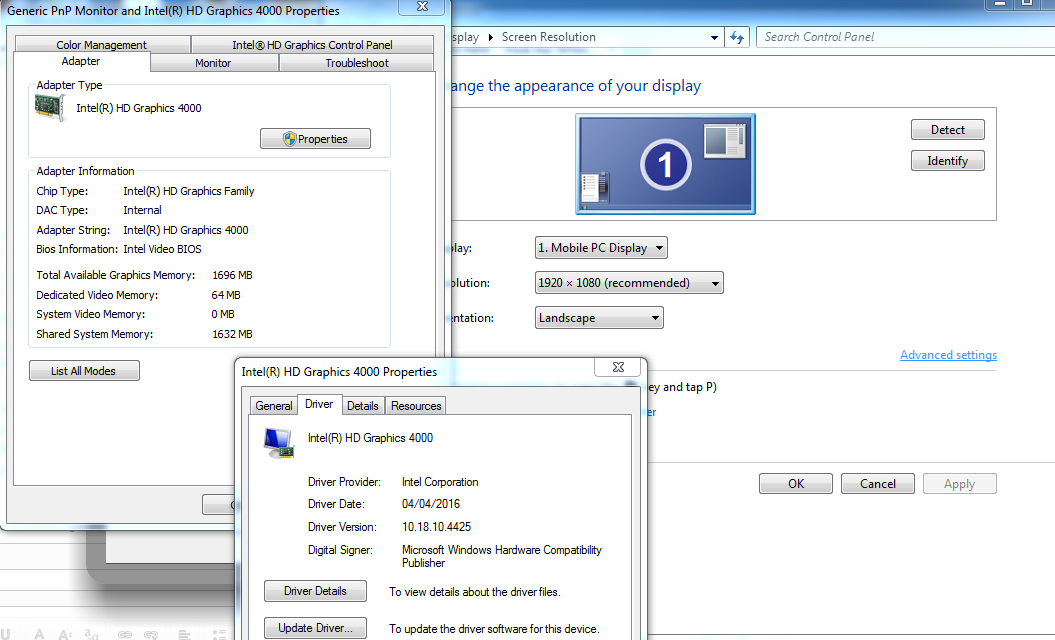Click the System Video Memory value "0 MB"

[x=223, y=314]
